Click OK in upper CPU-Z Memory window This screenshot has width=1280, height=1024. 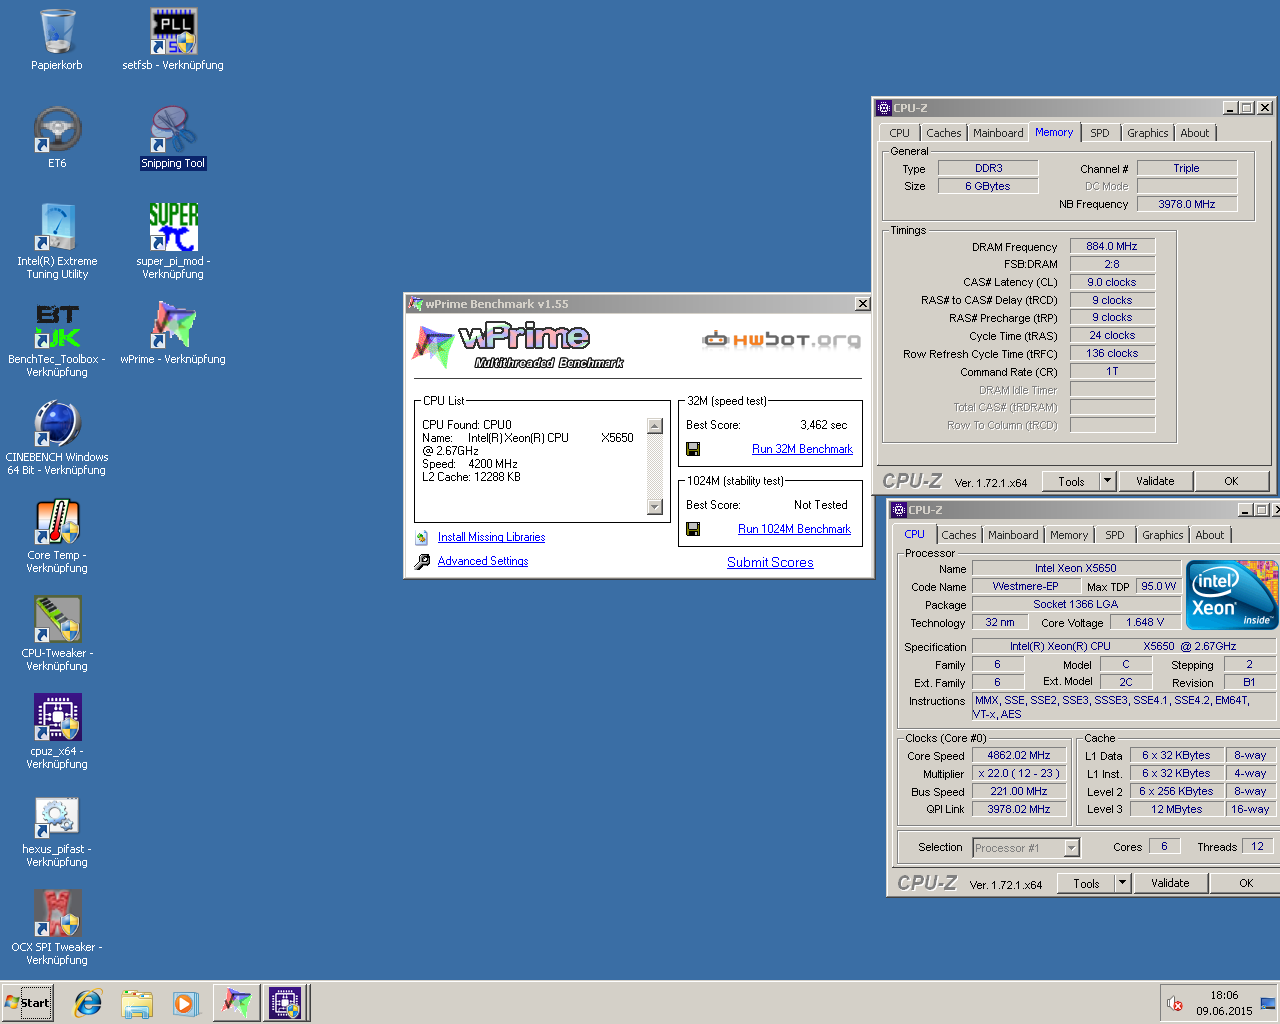[1231, 481]
